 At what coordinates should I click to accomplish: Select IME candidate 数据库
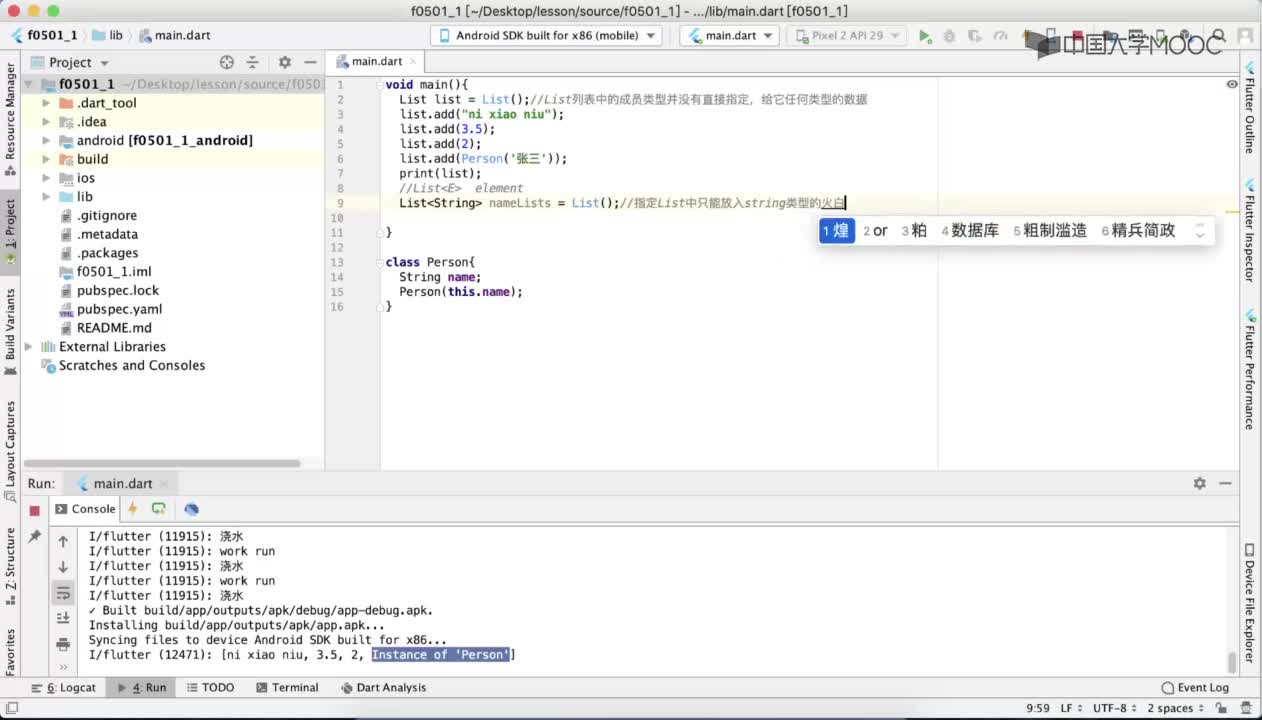pos(970,231)
